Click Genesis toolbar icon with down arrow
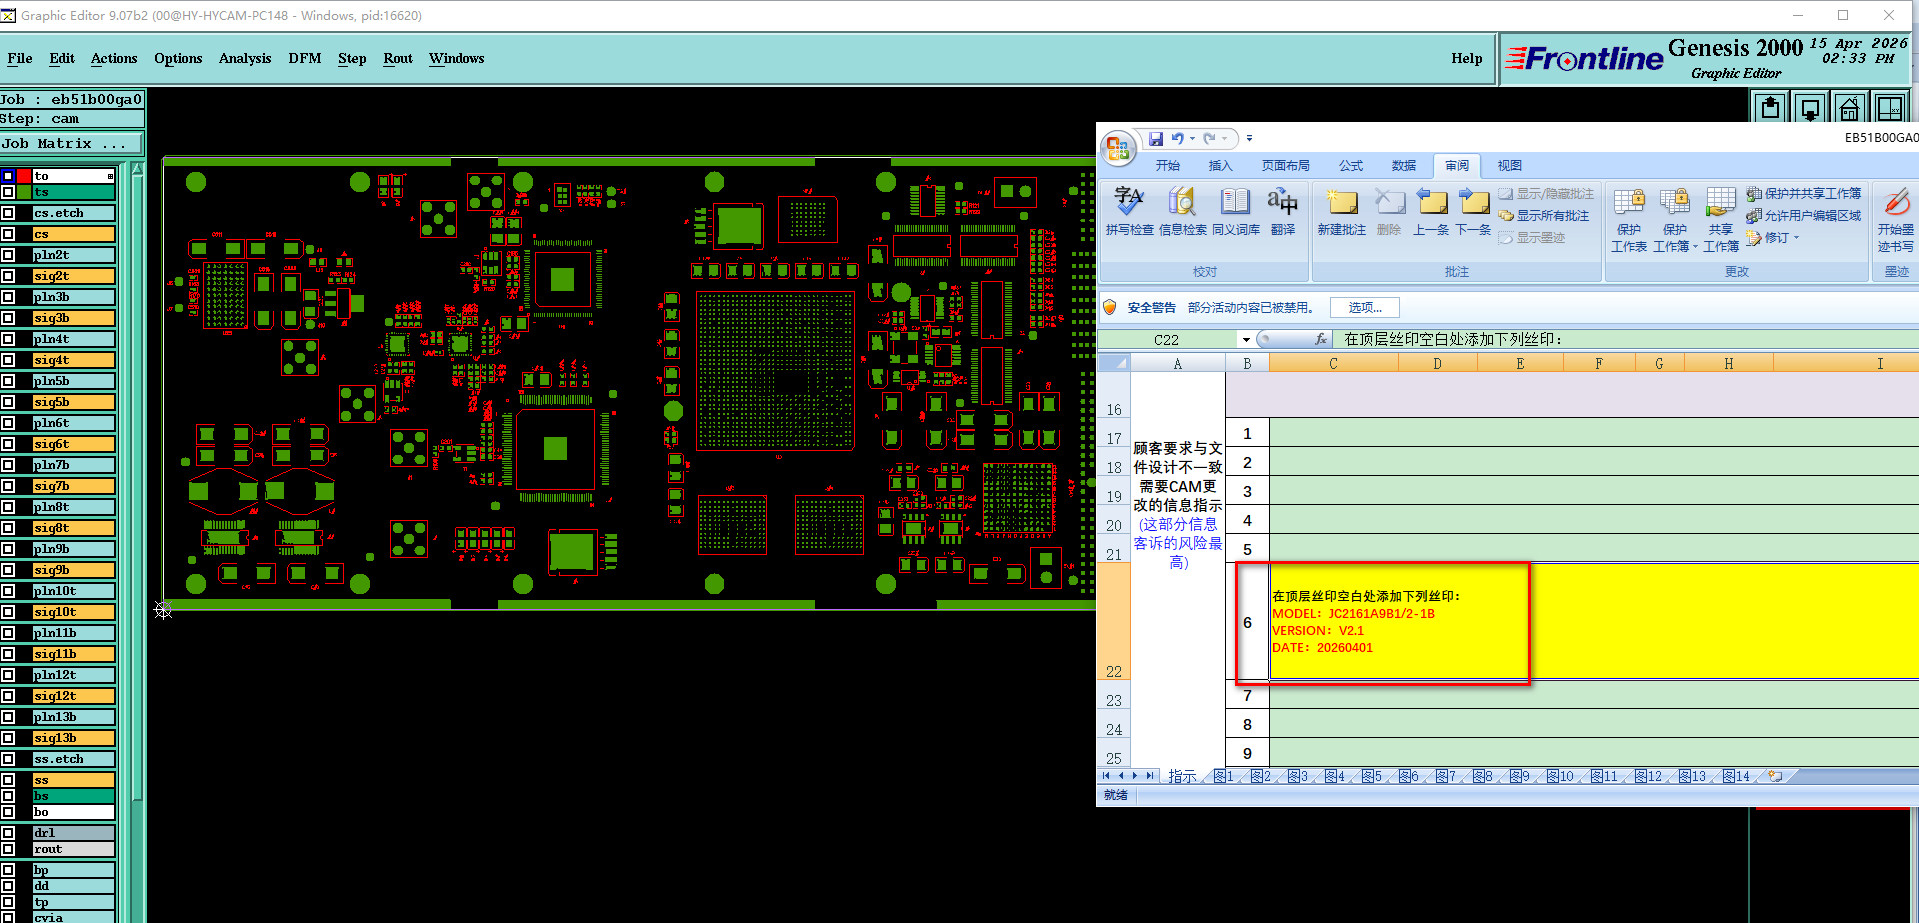 (x=1810, y=107)
